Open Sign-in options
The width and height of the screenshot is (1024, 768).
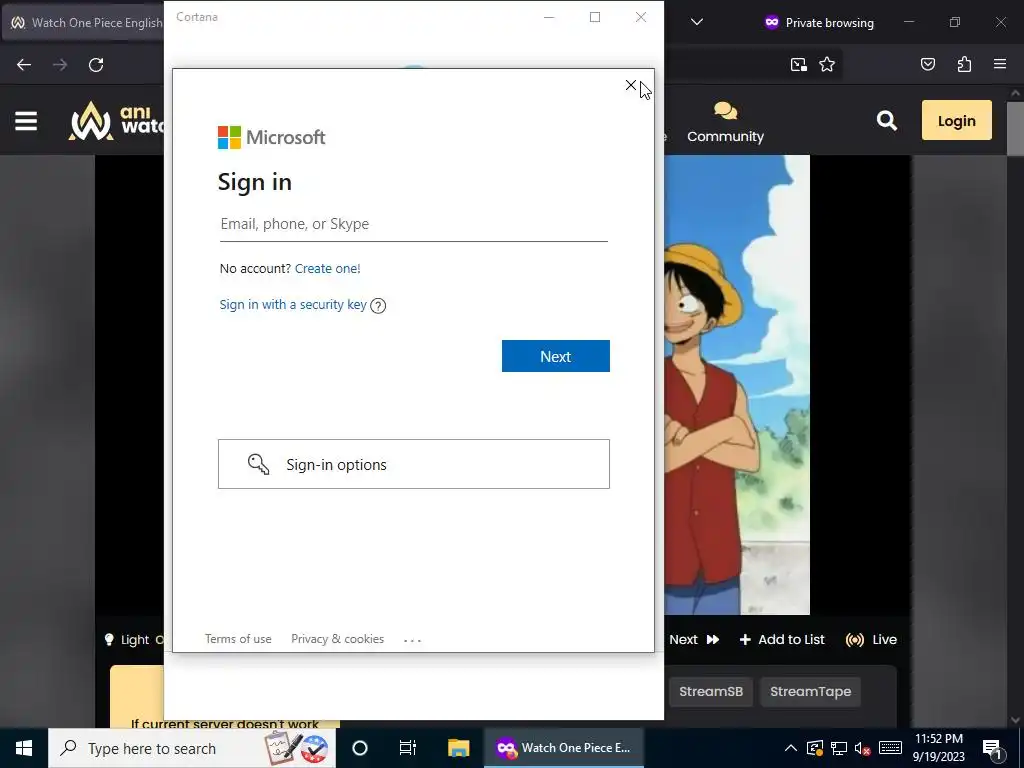pyautogui.click(x=413, y=464)
